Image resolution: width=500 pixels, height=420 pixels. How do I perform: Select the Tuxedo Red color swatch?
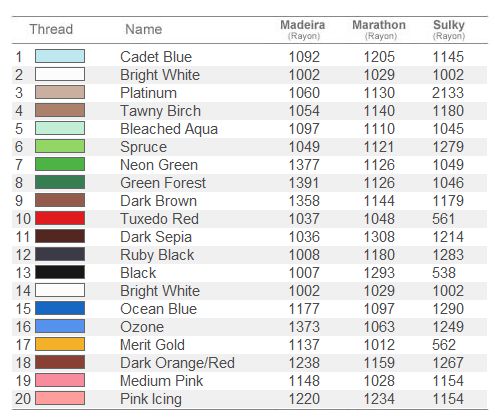click(x=60, y=218)
